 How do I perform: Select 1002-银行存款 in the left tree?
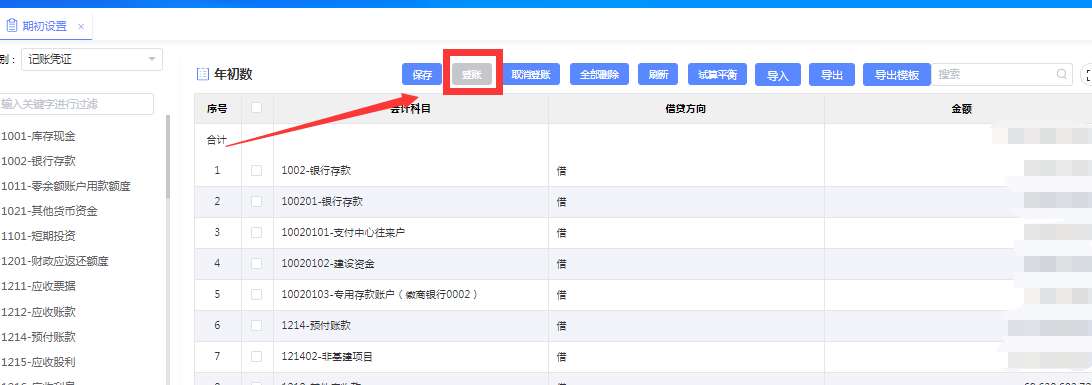tap(38, 162)
